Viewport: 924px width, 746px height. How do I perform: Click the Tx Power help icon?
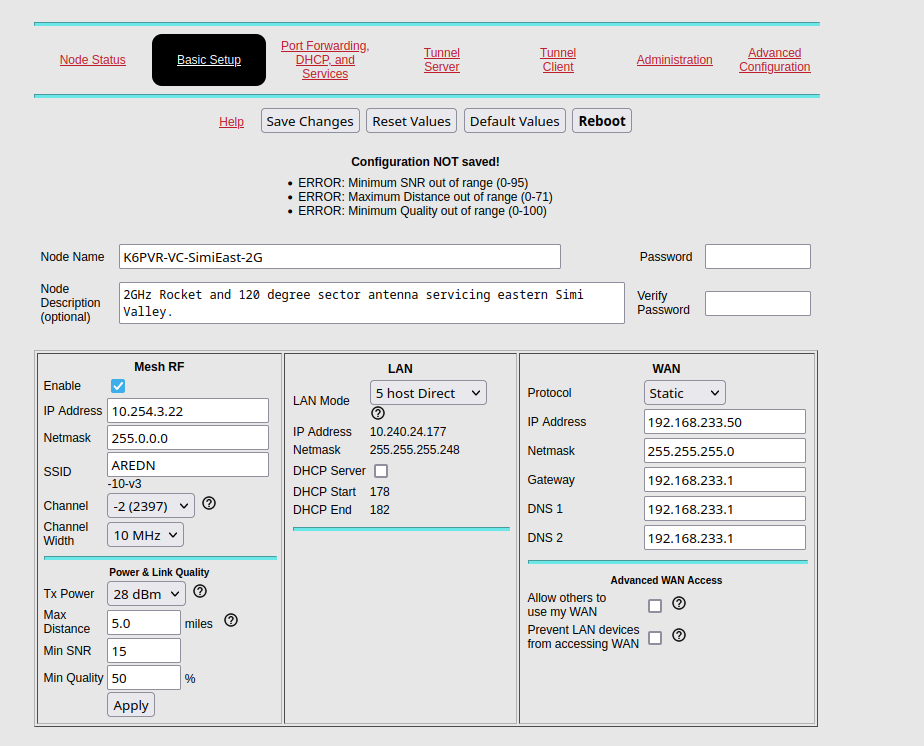[x=197, y=593]
